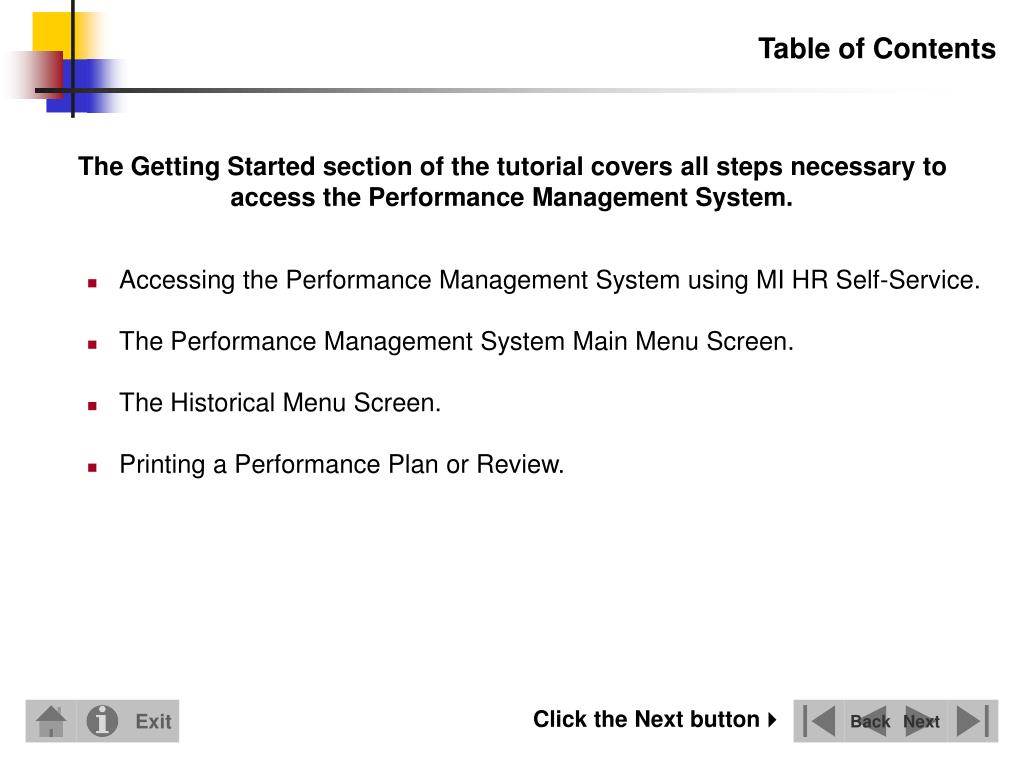Open the information icon

[102, 721]
